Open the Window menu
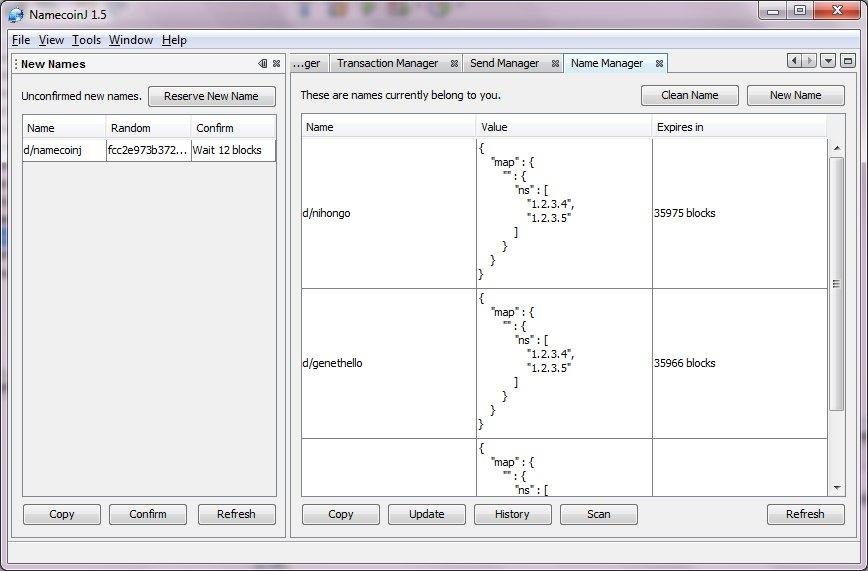Image resolution: width=868 pixels, height=571 pixels. point(131,40)
